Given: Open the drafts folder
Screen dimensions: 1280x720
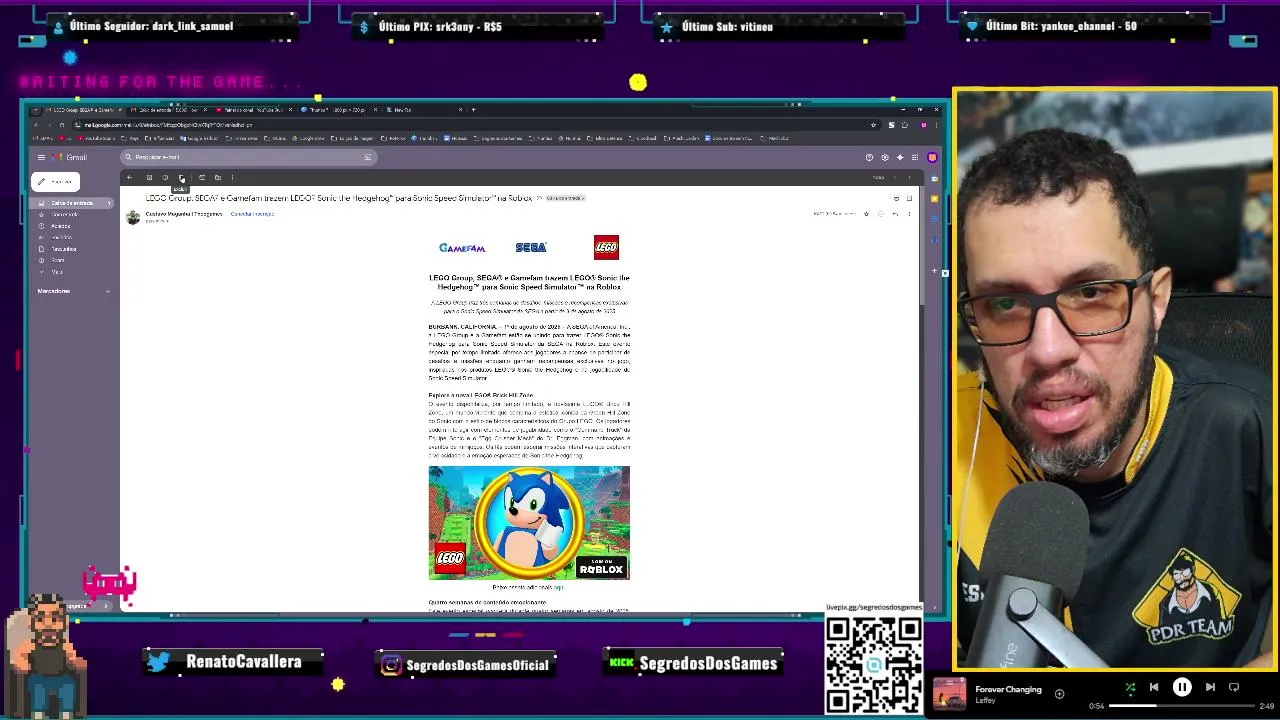Looking at the screenshot, I should pyautogui.click(x=63, y=249).
